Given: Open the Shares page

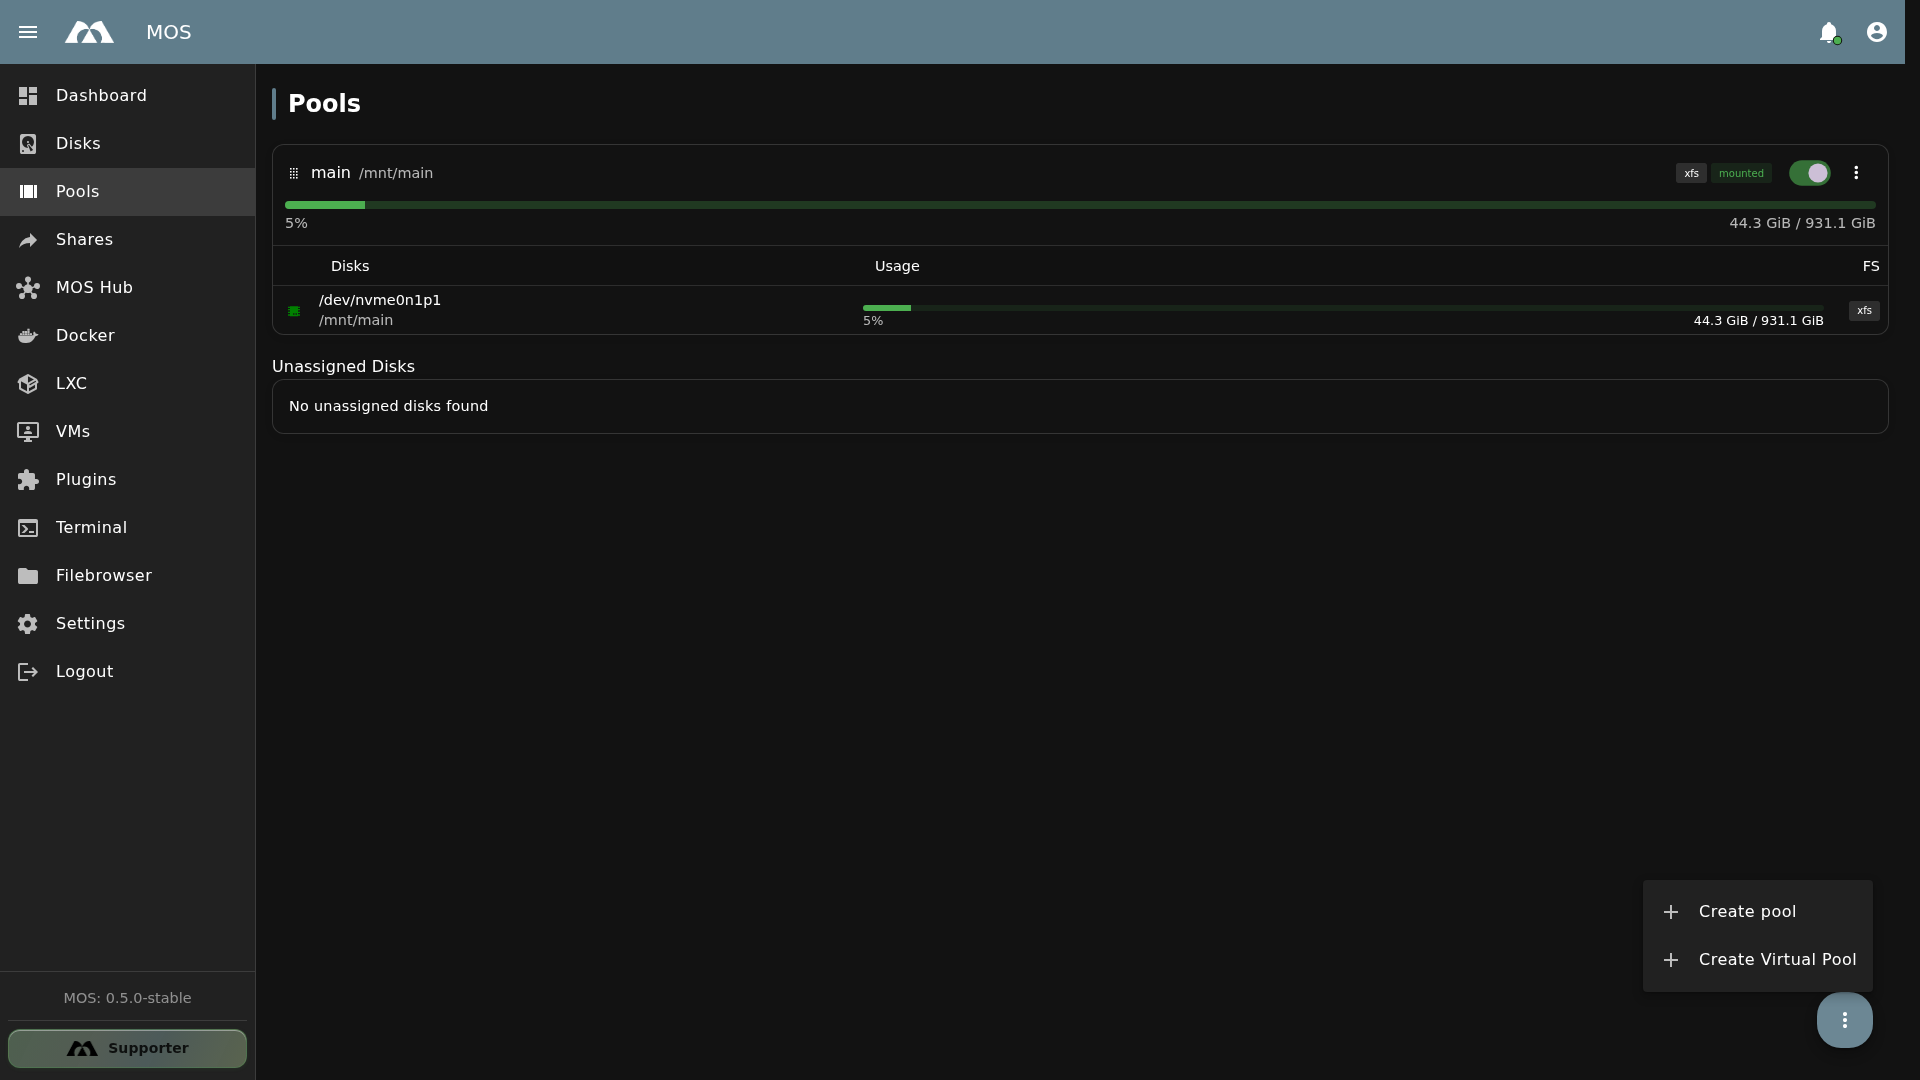Looking at the screenshot, I should 128,240.
